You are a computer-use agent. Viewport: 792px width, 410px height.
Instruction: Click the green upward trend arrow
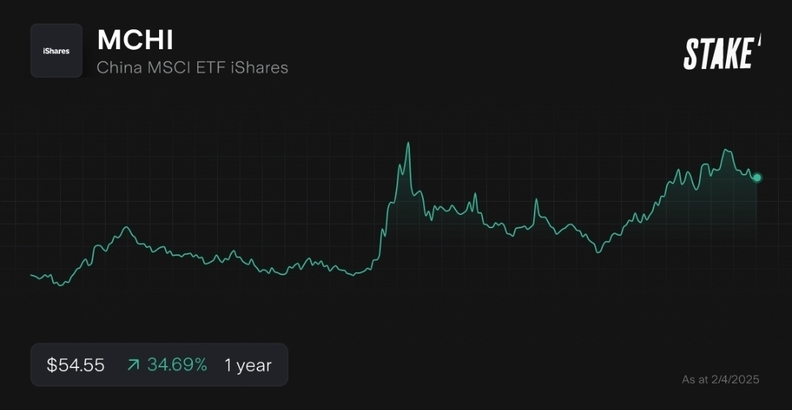click(x=133, y=365)
